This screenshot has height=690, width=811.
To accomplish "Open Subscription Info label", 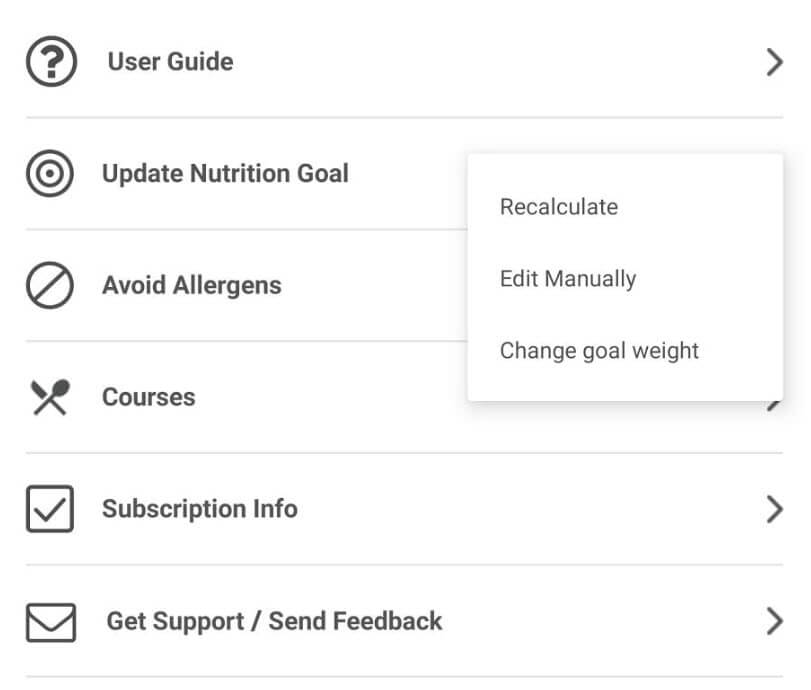I will click(x=199, y=510).
